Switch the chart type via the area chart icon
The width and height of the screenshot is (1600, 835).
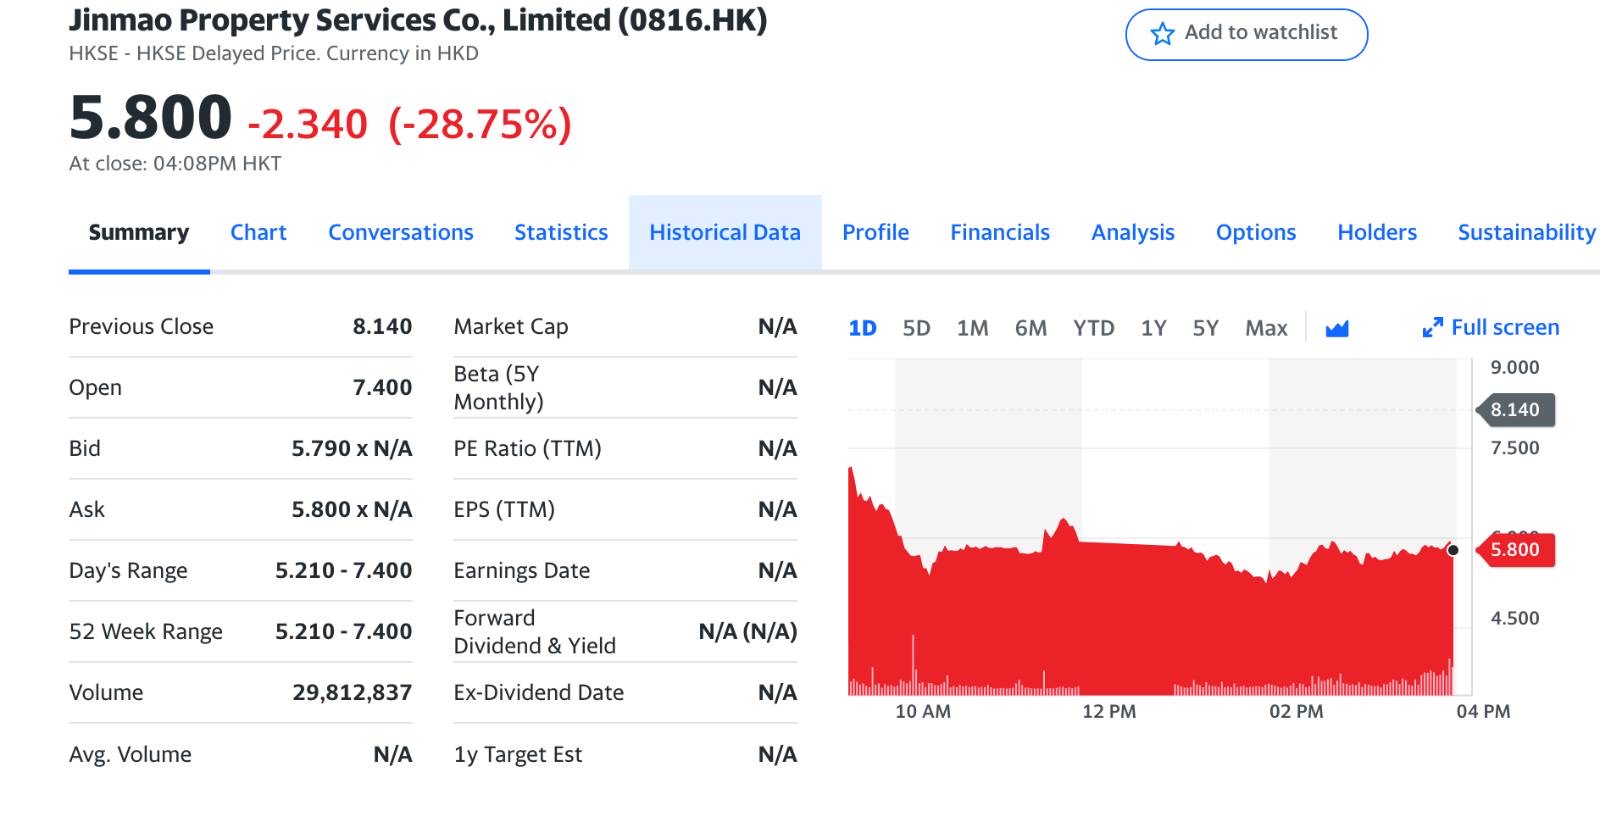[1337, 328]
